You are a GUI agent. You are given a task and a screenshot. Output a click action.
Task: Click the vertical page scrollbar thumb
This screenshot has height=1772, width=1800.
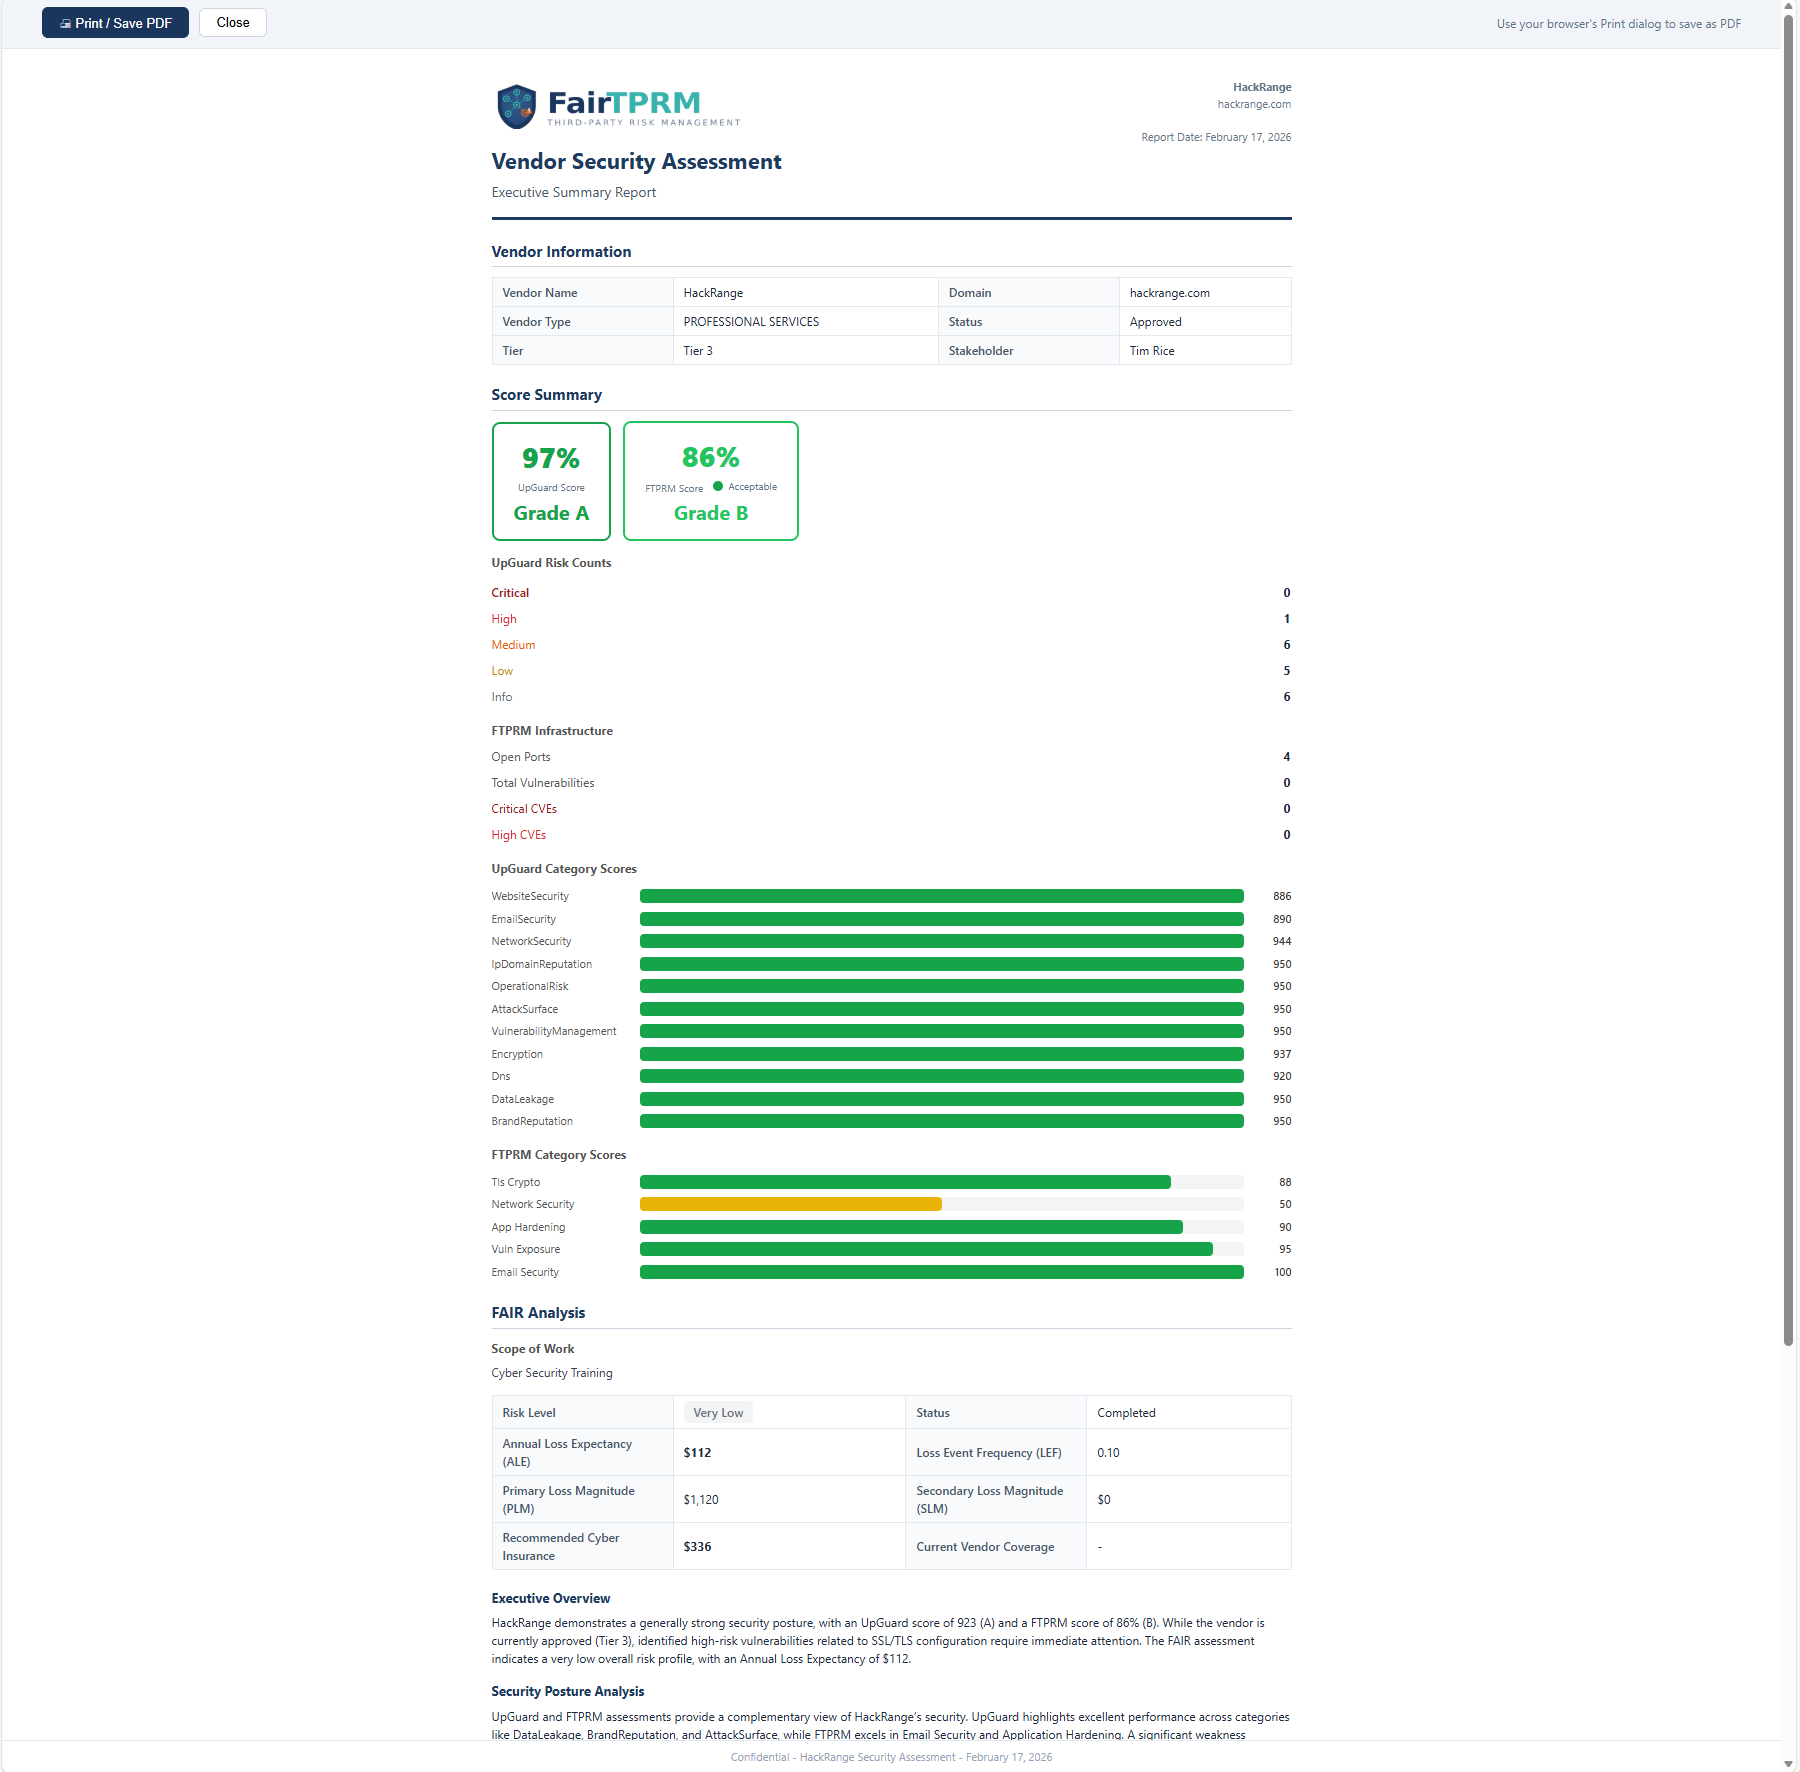click(x=1789, y=680)
